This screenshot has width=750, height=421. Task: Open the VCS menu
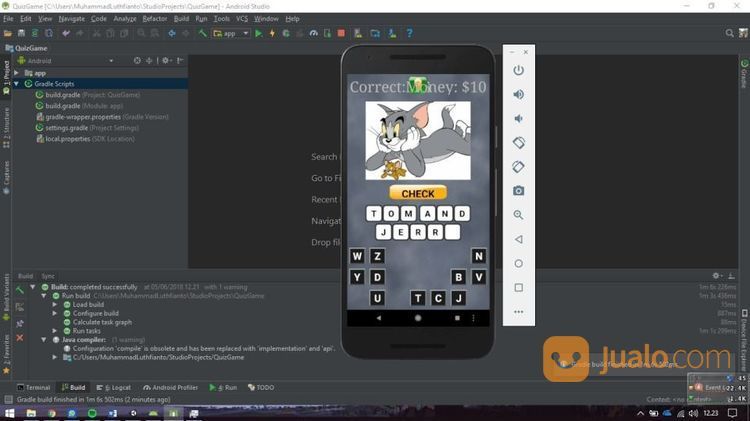pyautogui.click(x=242, y=19)
